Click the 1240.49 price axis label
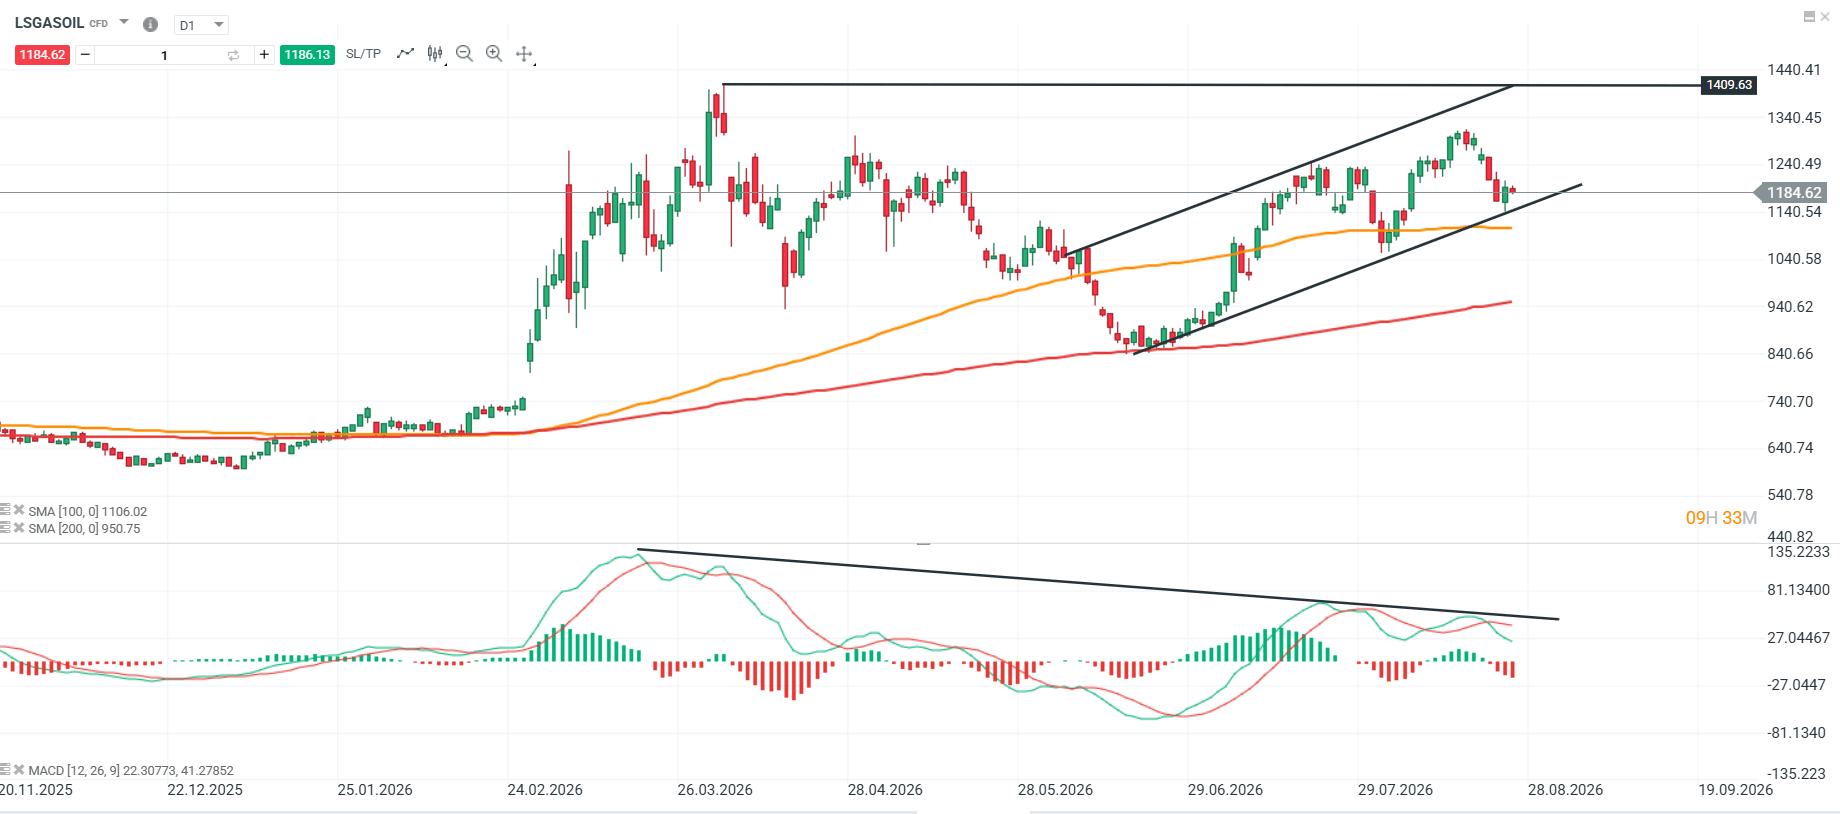Screen dimensions: 1840x814 pos(1794,164)
